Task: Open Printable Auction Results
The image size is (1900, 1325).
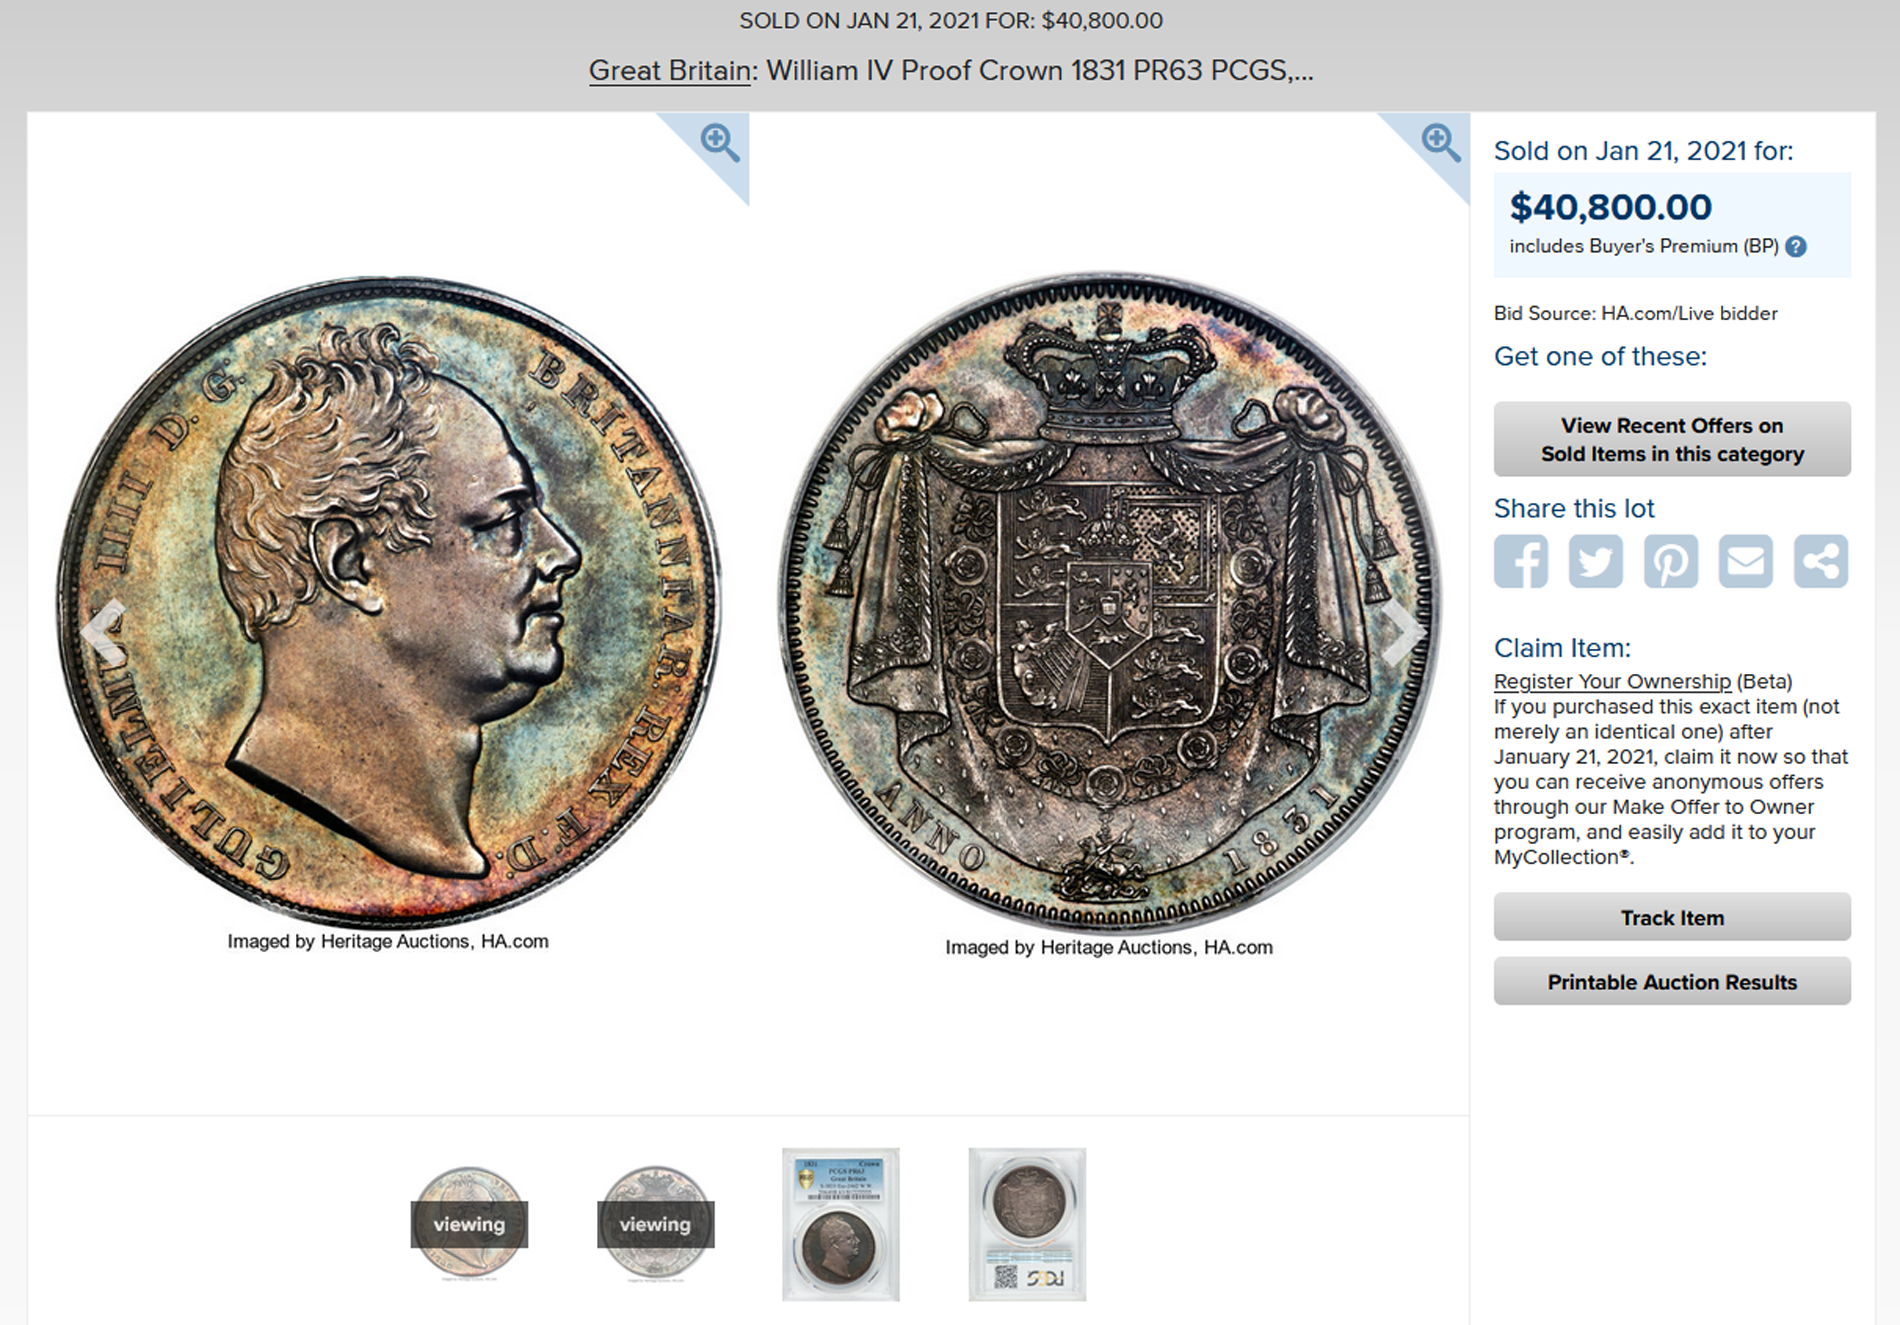Action: tap(1672, 981)
